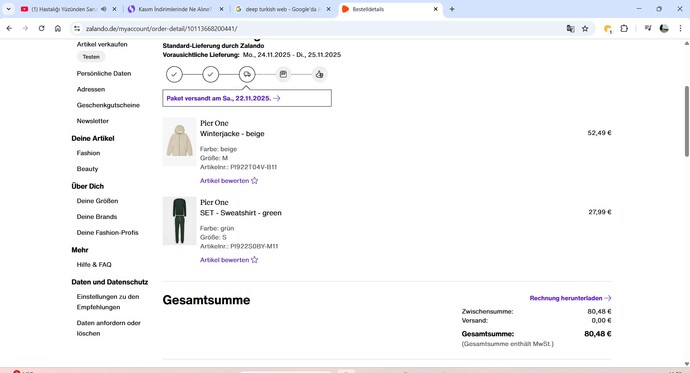
Task: Click the parcel pickup step icon
Action: click(x=283, y=74)
